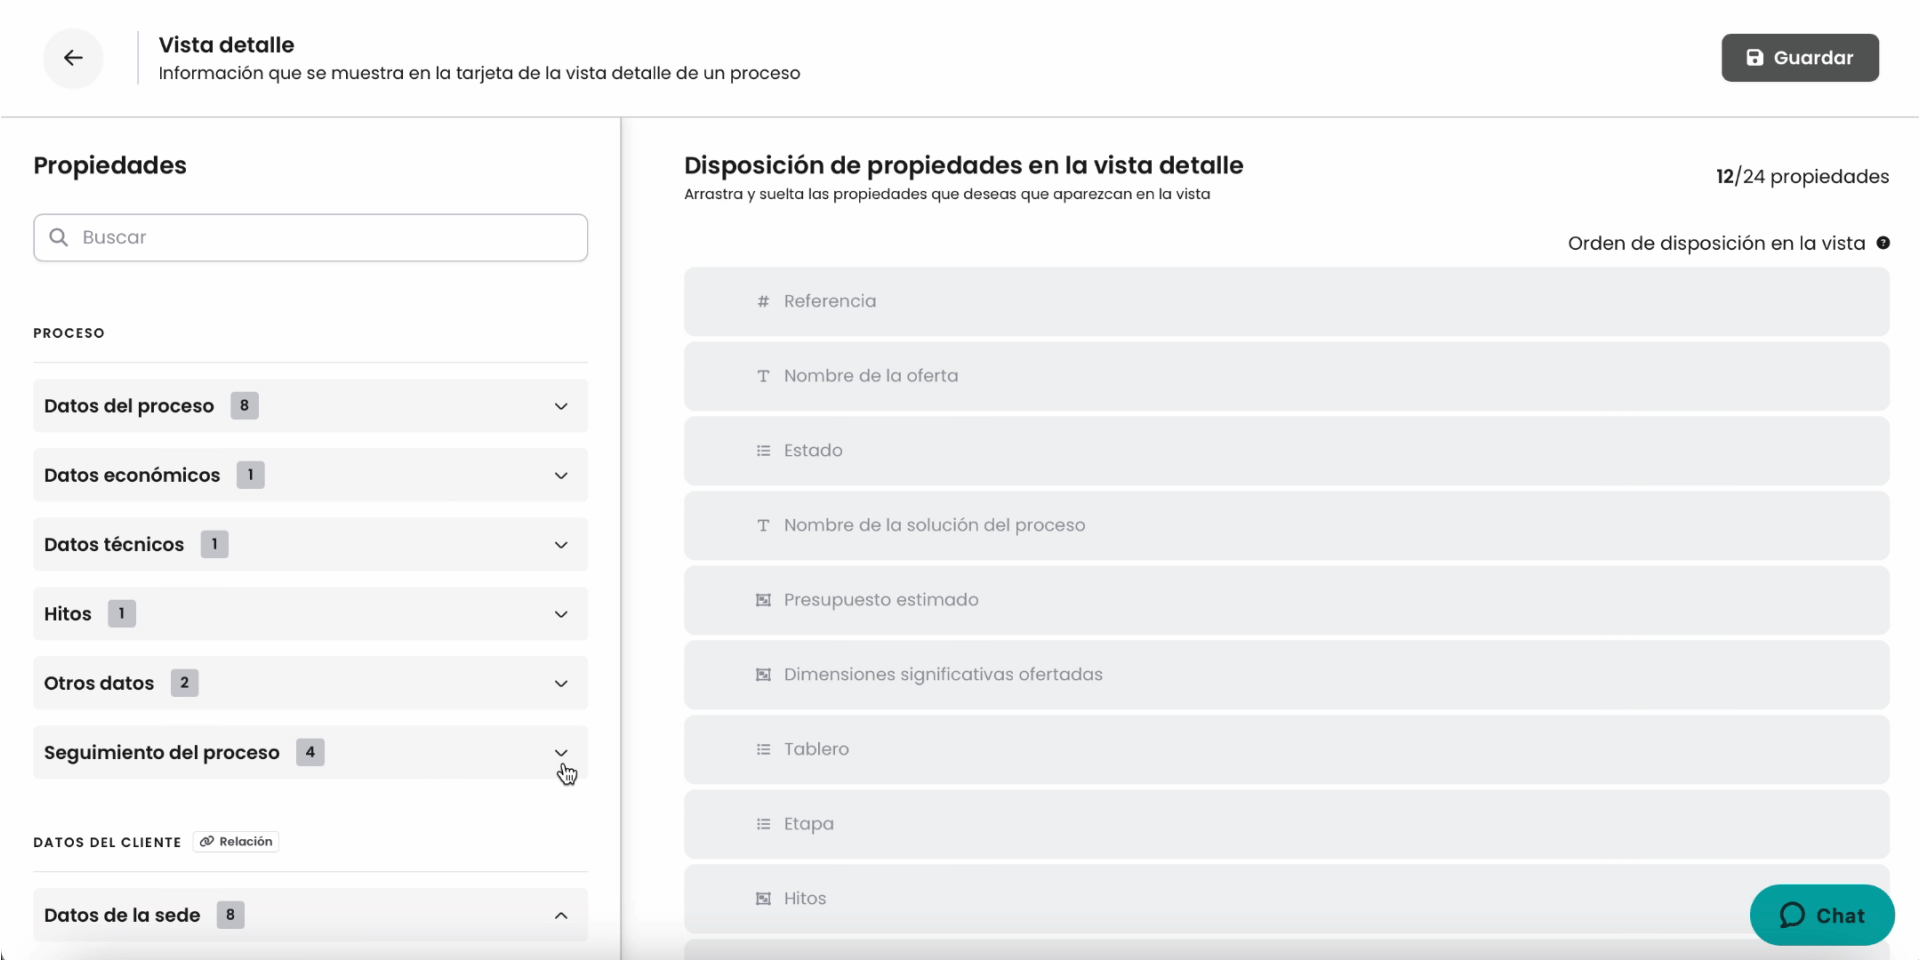The height and width of the screenshot is (960, 1920).
Task: Save changes with Guardar button
Action: click(x=1800, y=58)
